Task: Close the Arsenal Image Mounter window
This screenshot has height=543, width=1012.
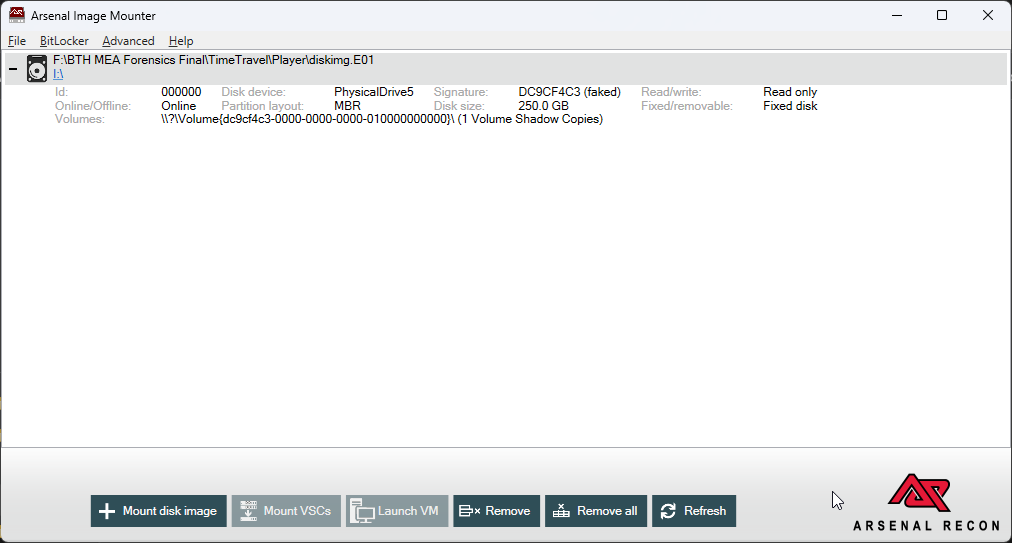Action: [x=988, y=15]
